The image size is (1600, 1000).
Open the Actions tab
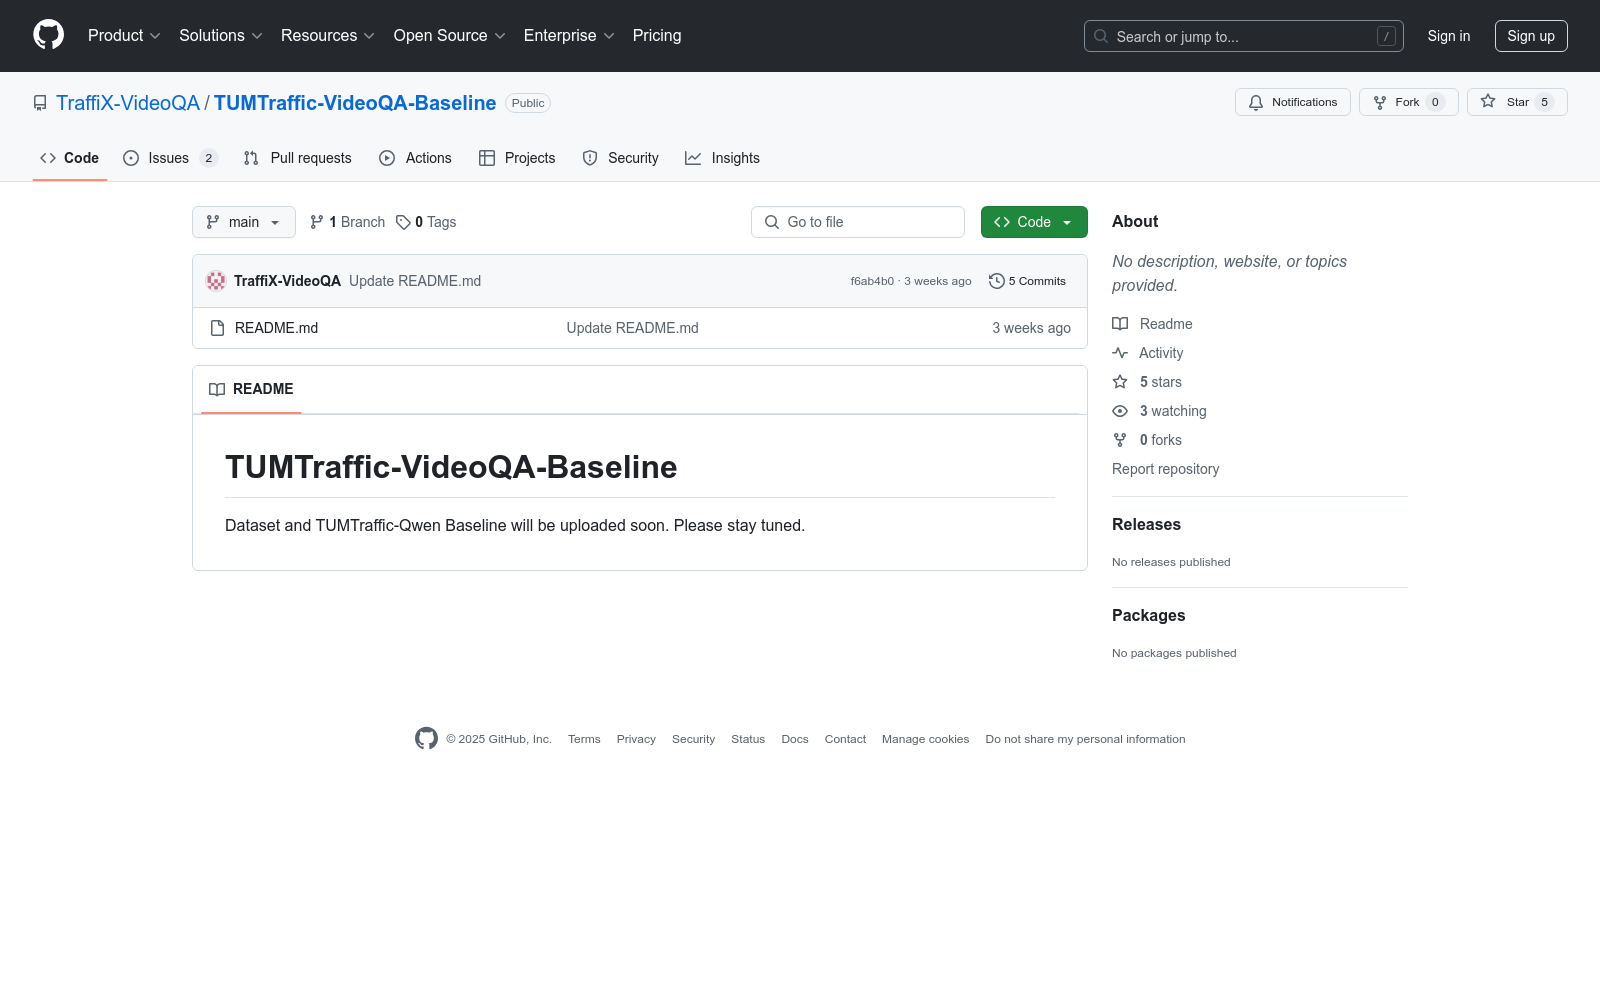(x=415, y=158)
